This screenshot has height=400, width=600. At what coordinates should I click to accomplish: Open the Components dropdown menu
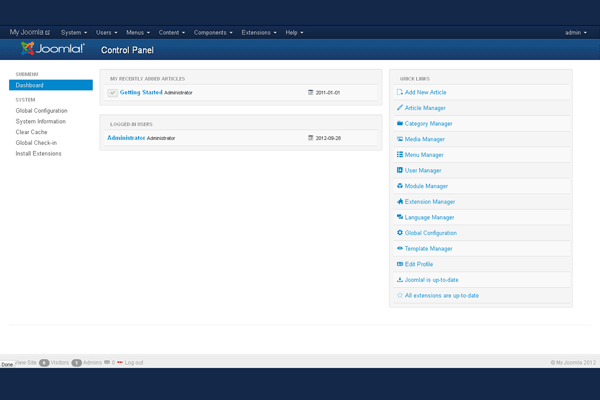[213, 33]
